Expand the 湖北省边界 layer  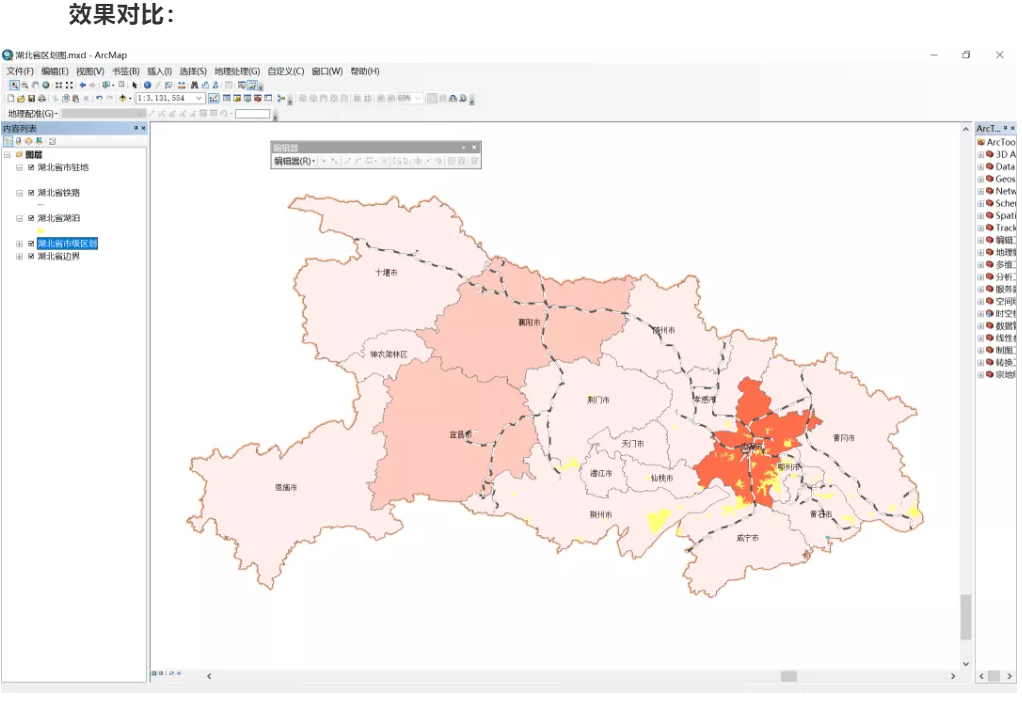point(20,257)
